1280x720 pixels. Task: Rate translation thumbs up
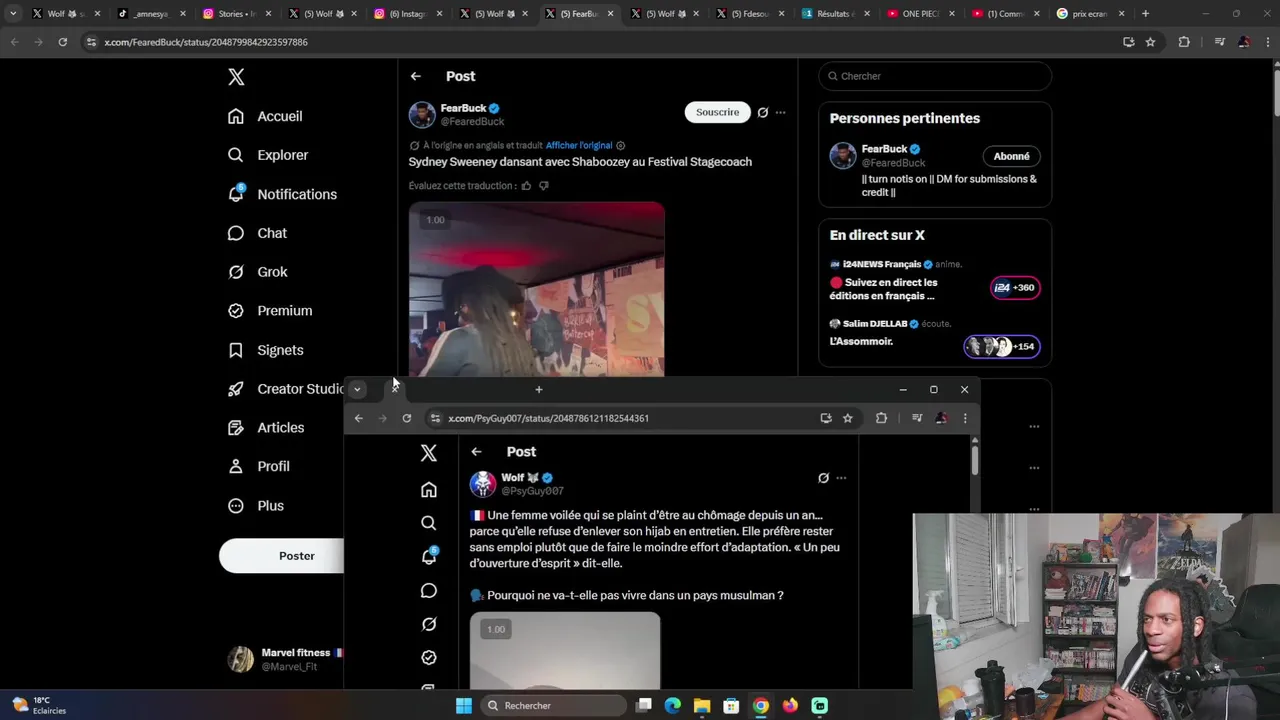coord(526,186)
